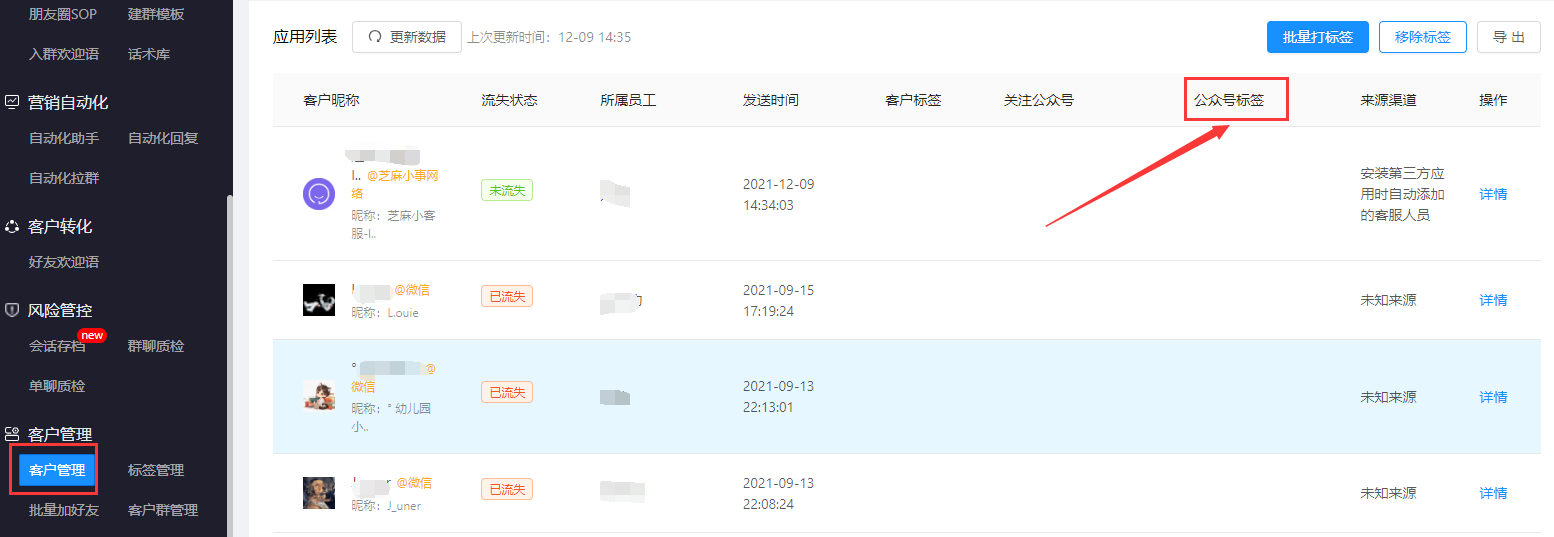Click the 客户管理 section header icon
The image size is (1554, 537).
12,434
